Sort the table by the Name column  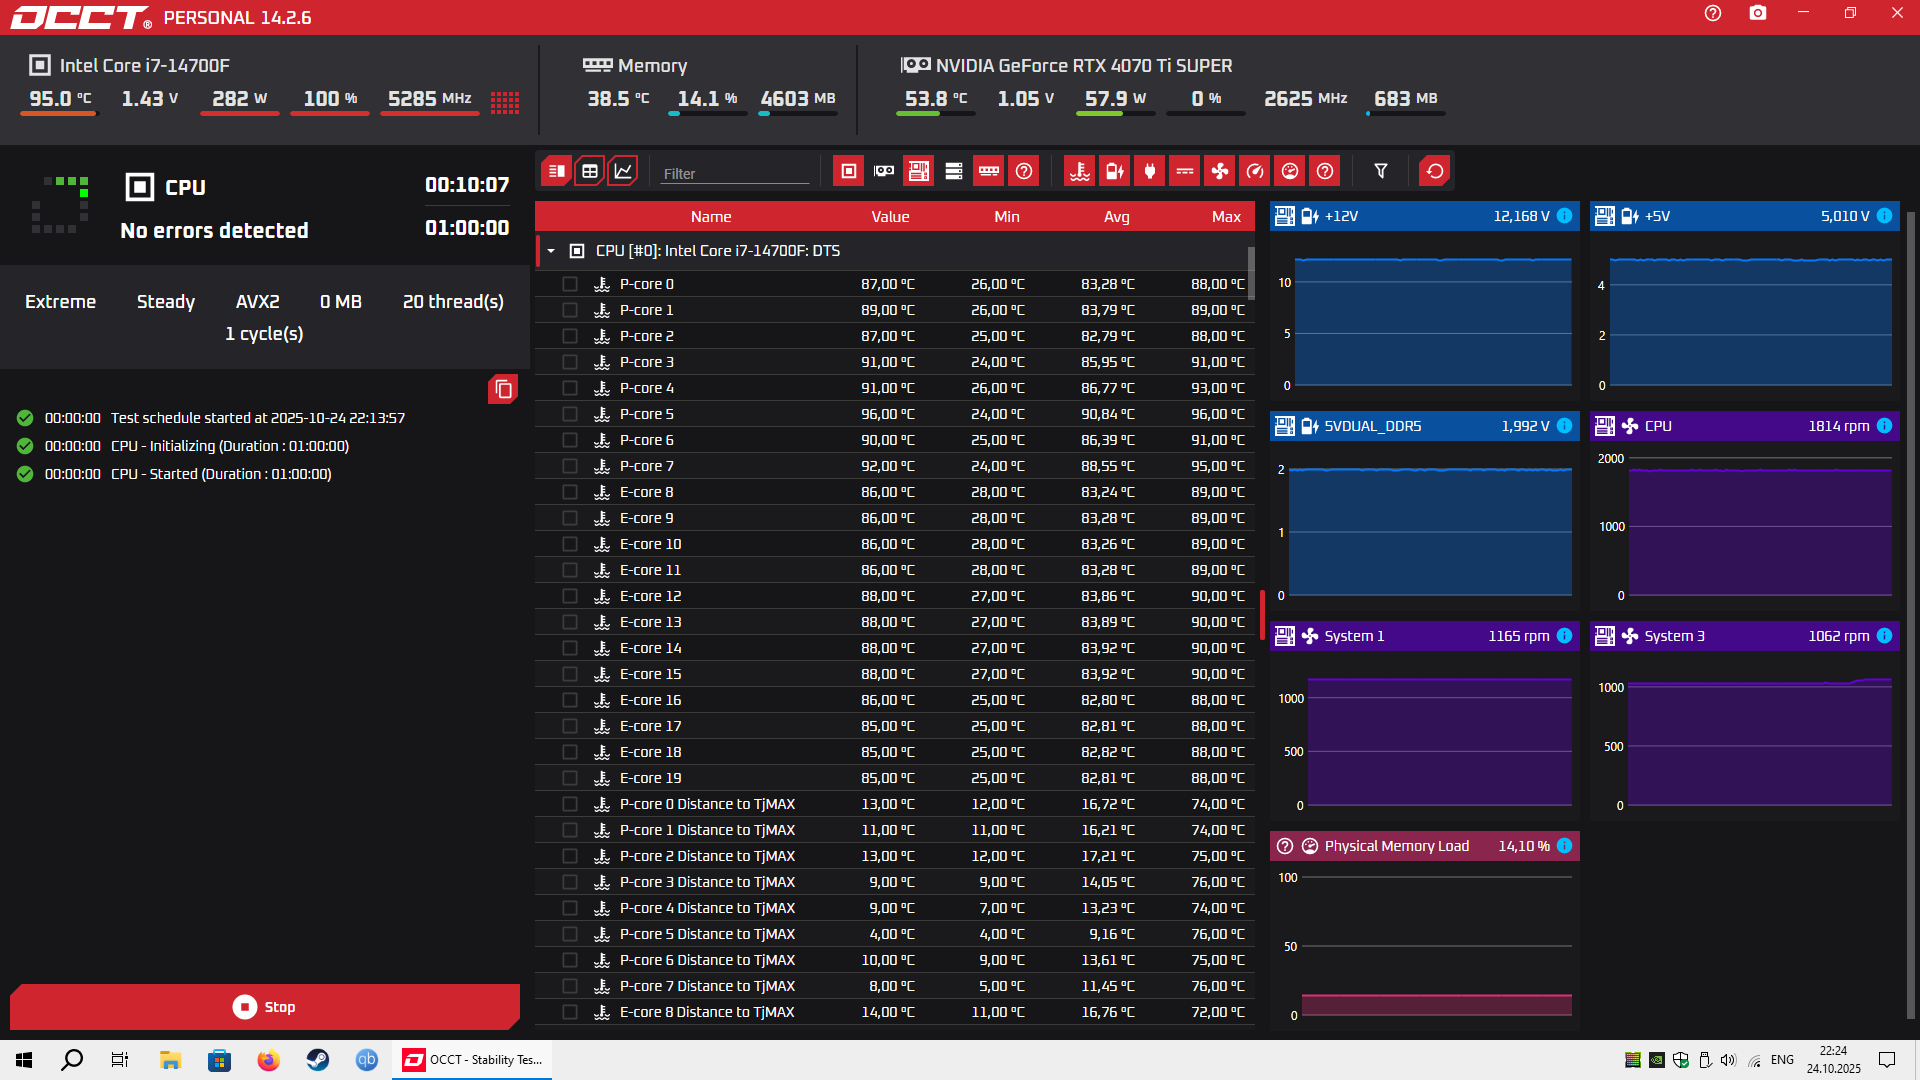point(710,217)
